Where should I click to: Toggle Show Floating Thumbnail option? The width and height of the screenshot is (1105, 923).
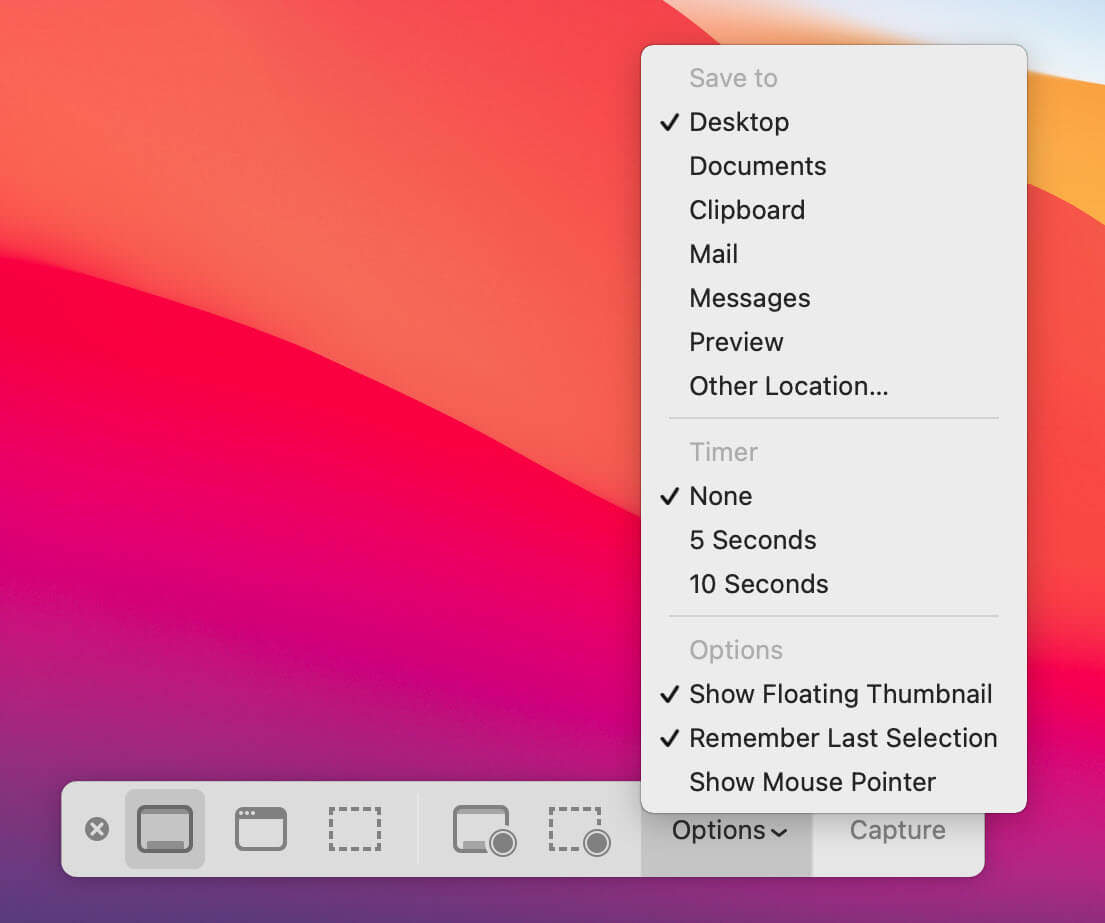[x=834, y=694]
